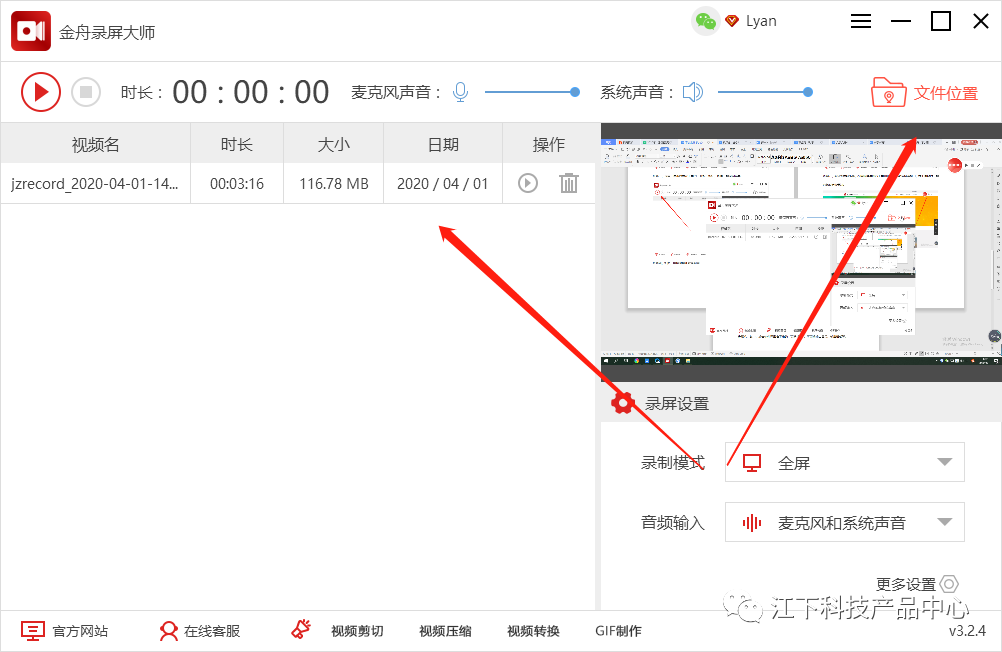Click the 大小 column header
Viewport: 1002px width, 652px height.
pyautogui.click(x=334, y=144)
